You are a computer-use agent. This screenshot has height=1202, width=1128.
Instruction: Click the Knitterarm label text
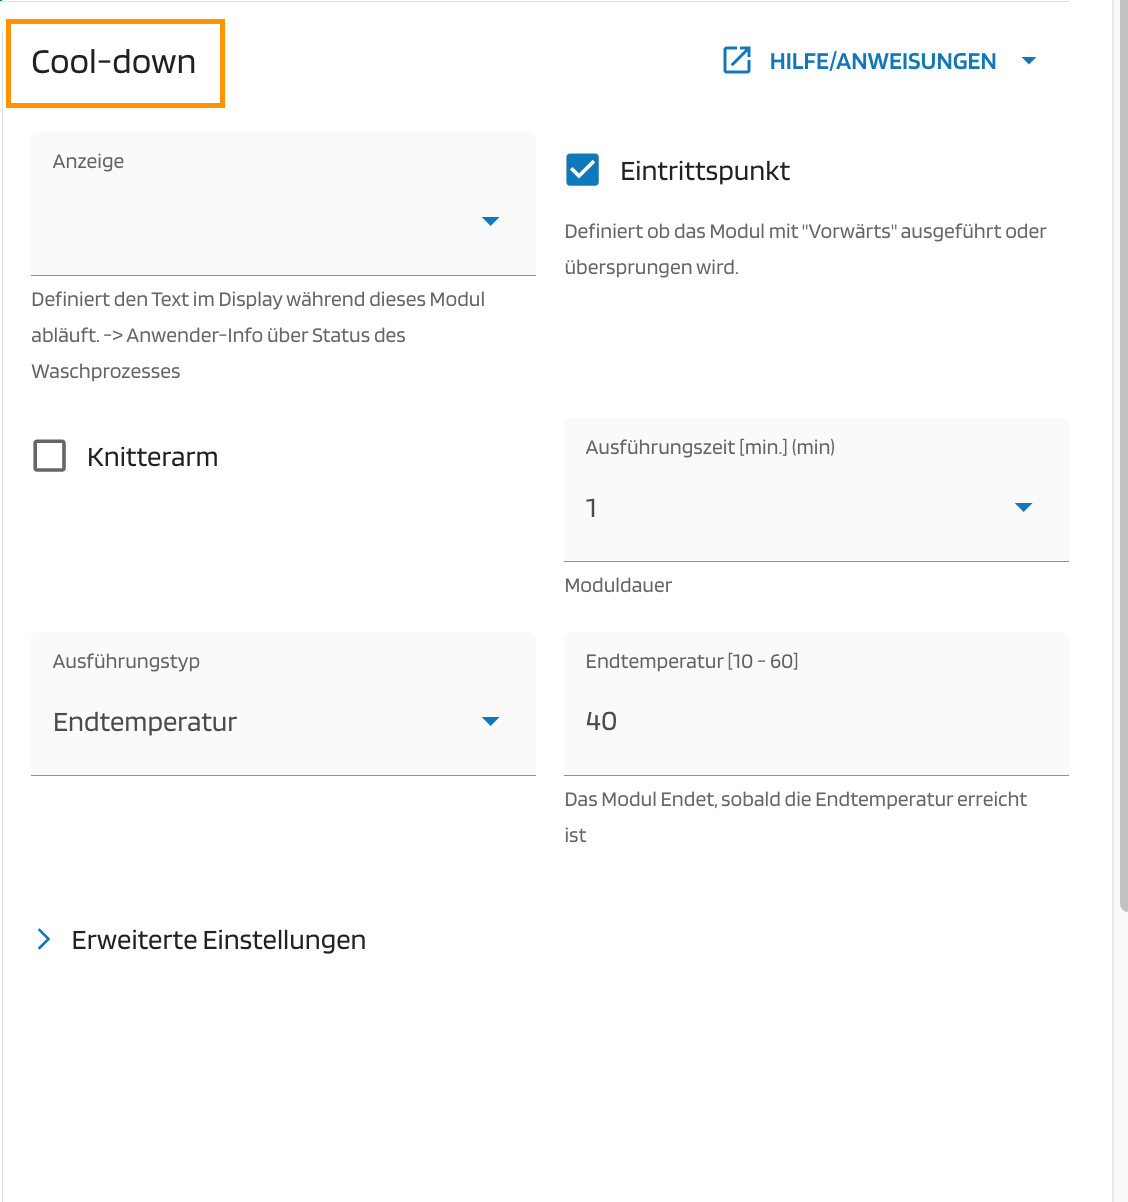click(152, 457)
